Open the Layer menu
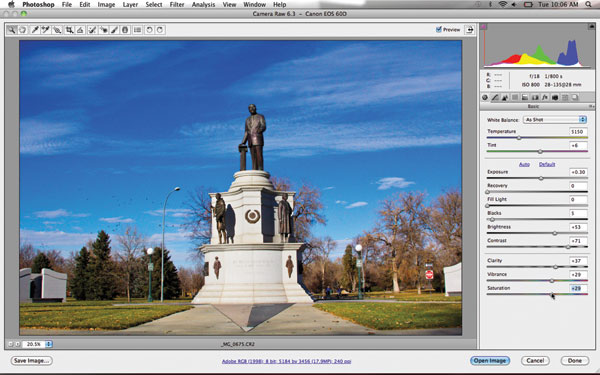The height and width of the screenshot is (375, 600). pyautogui.click(x=130, y=5)
